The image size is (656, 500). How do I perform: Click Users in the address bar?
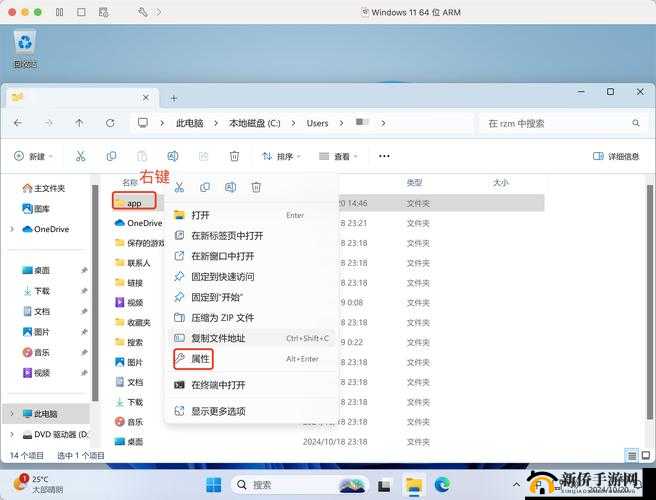[317, 123]
